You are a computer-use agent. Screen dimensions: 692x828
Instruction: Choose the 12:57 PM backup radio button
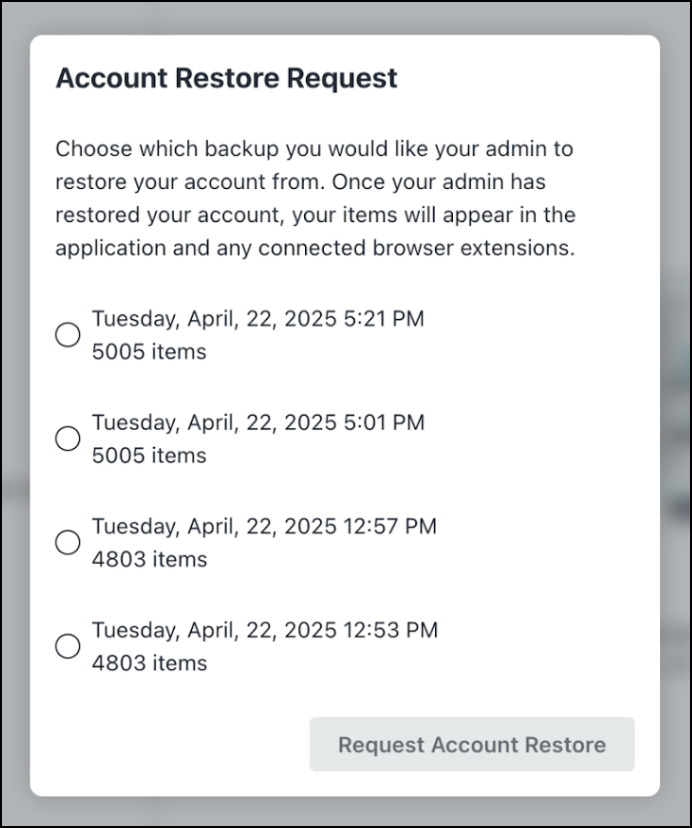click(x=67, y=542)
